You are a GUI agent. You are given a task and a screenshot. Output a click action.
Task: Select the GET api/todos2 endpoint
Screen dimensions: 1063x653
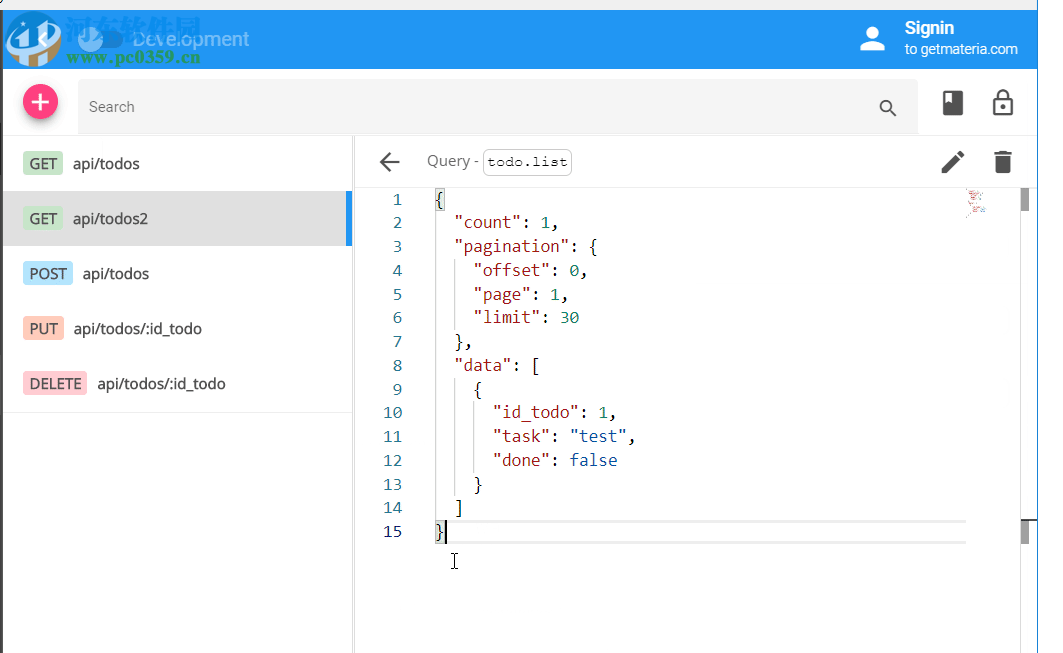(x=110, y=219)
